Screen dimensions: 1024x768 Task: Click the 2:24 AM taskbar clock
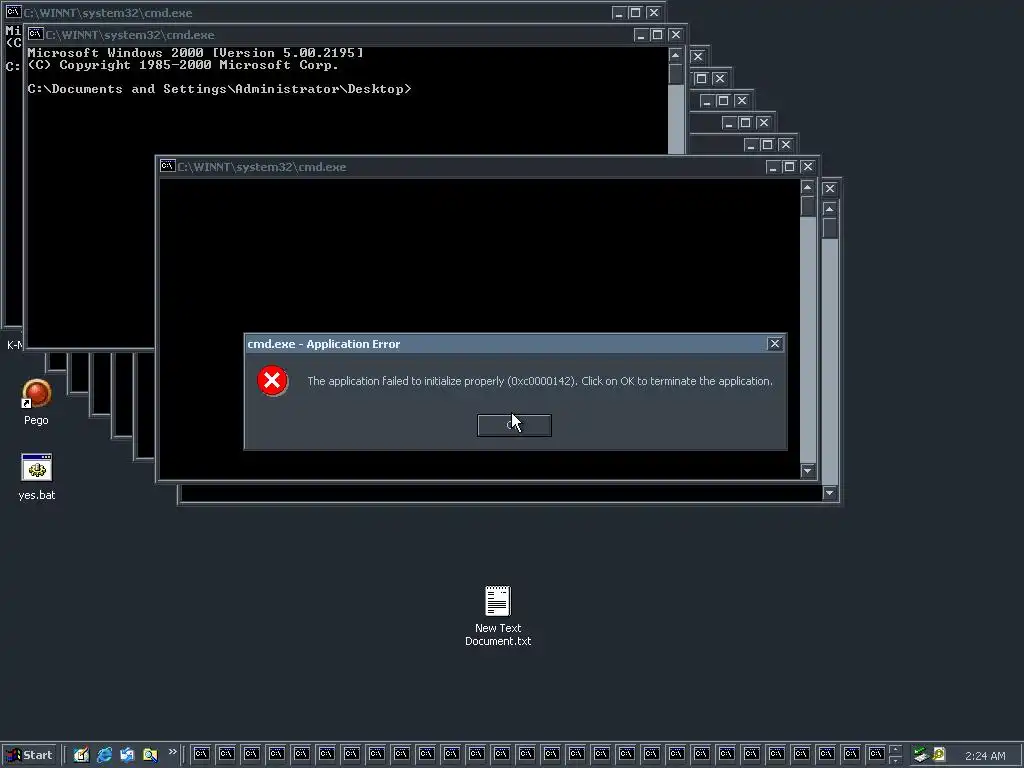pos(985,756)
